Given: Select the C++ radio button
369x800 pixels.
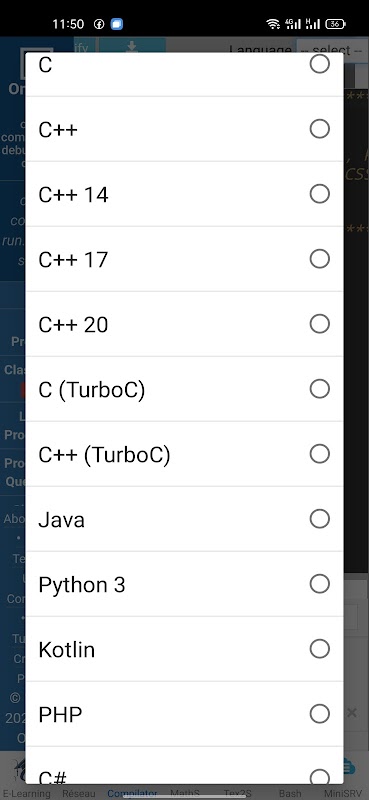Looking at the screenshot, I should [x=319, y=129].
